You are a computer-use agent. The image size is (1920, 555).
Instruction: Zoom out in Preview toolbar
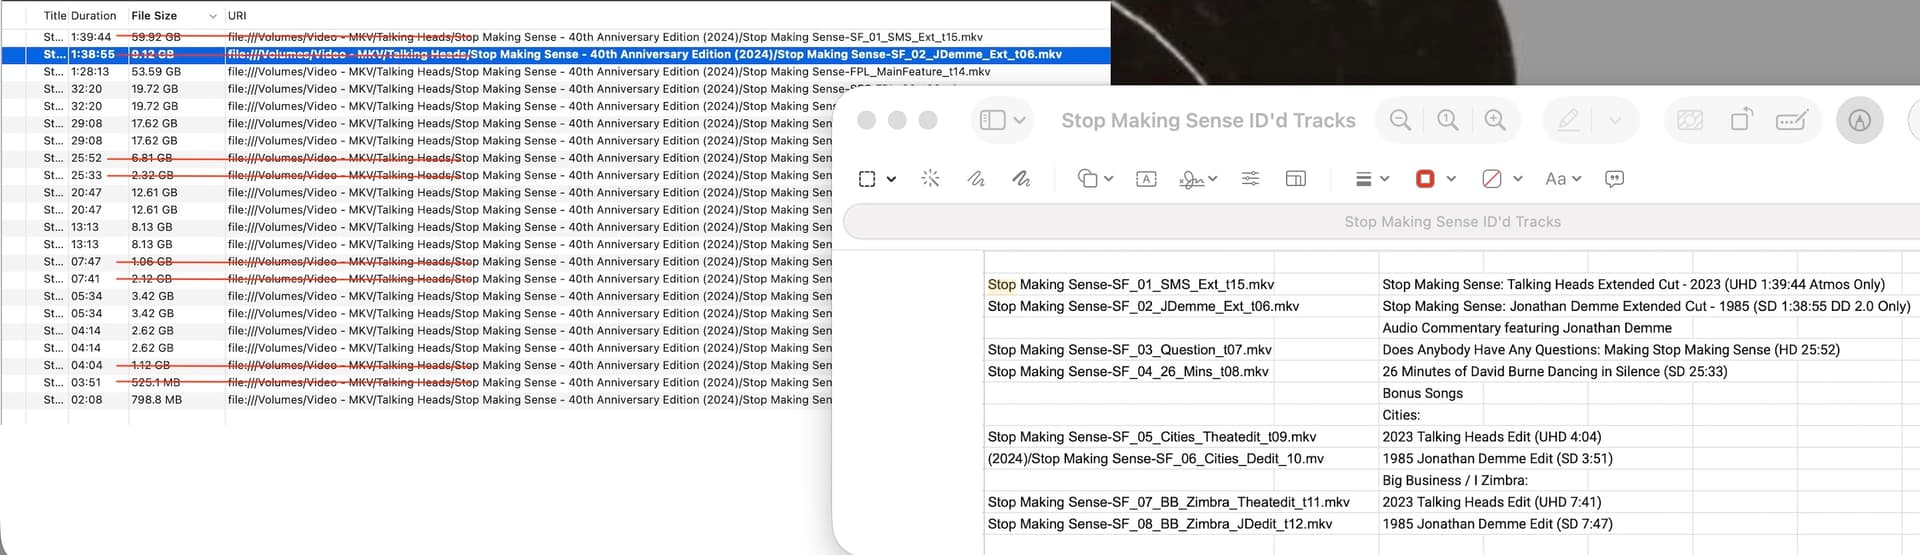1400,120
